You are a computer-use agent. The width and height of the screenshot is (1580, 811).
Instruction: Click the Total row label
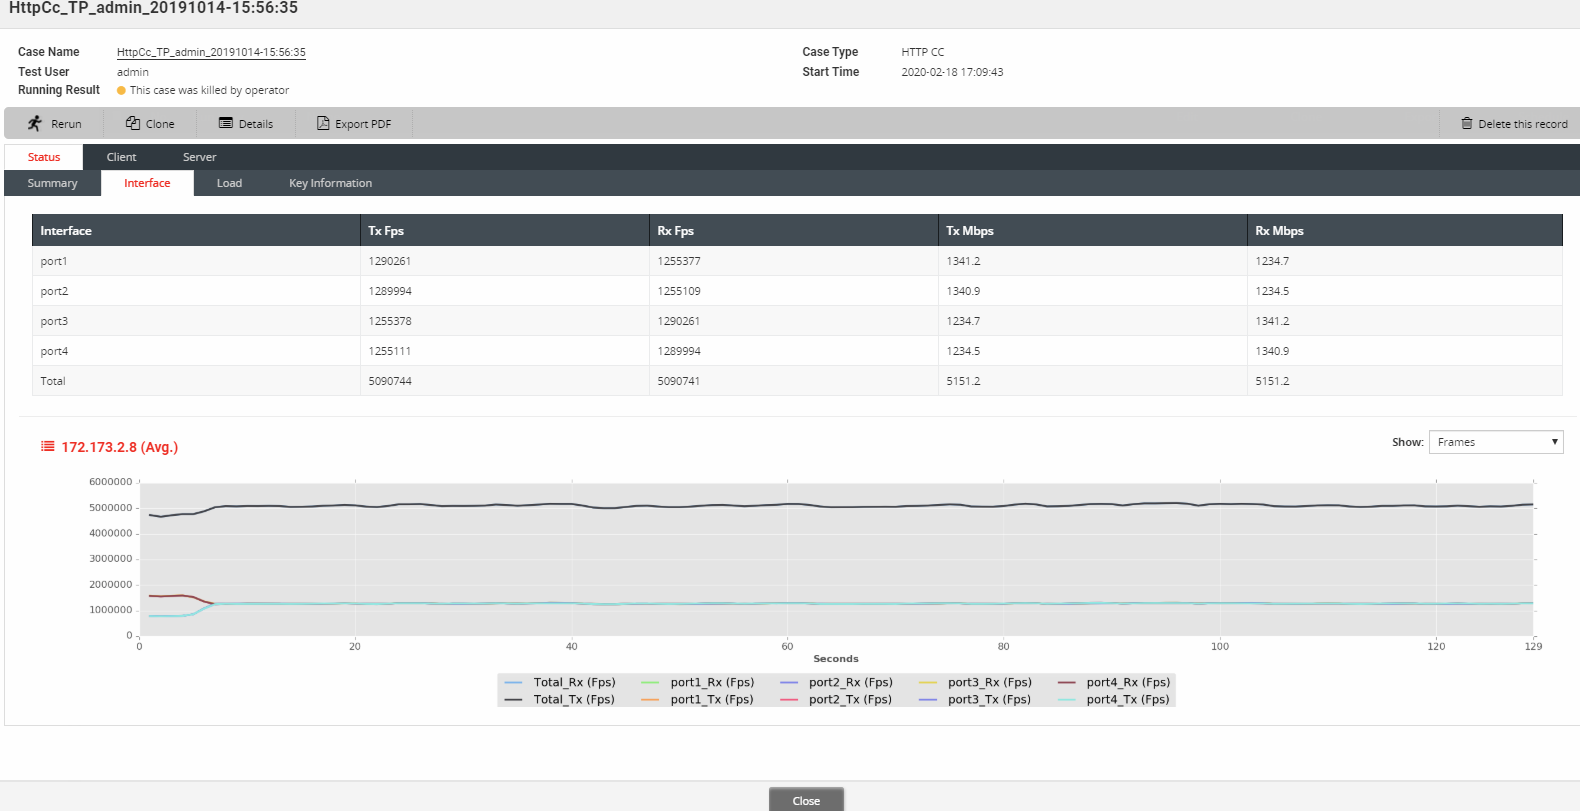[x=53, y=381]
